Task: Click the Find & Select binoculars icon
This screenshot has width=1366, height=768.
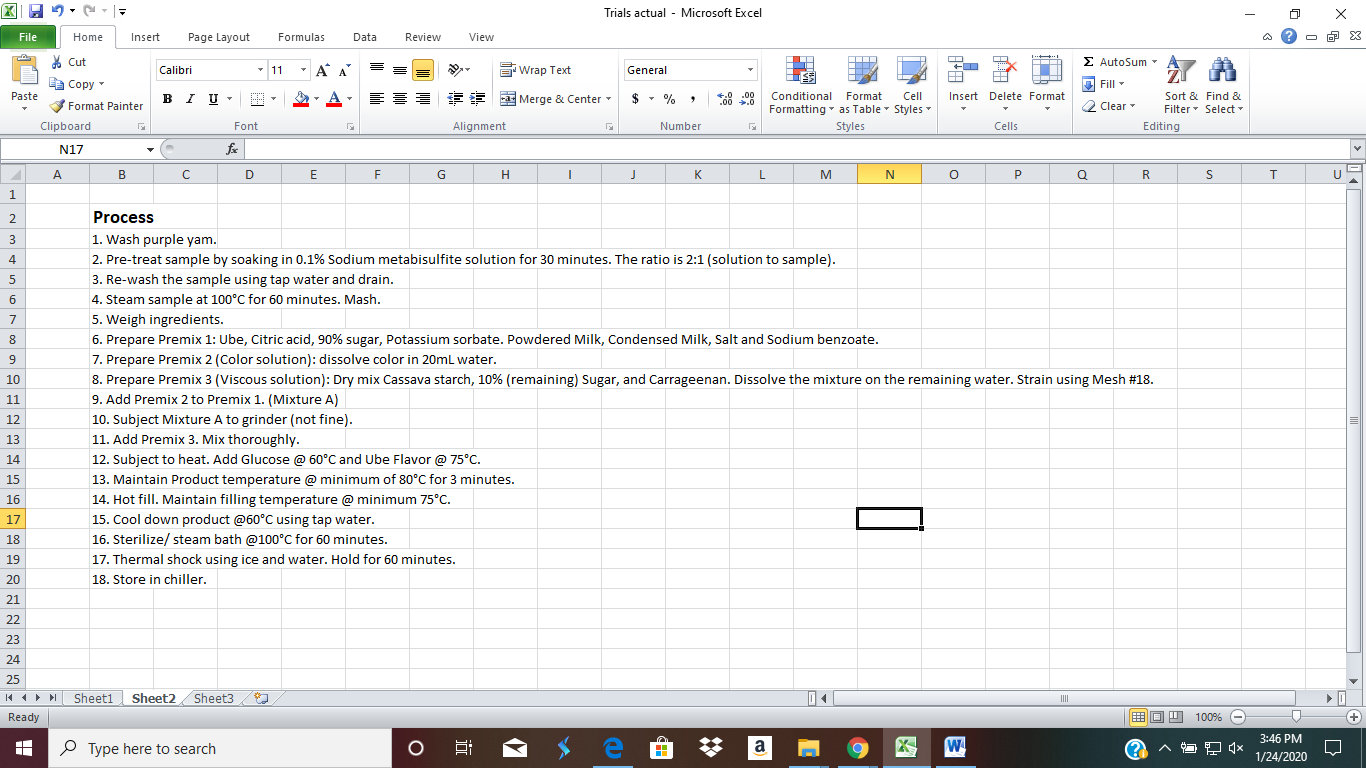Action: pos(1222,71)
